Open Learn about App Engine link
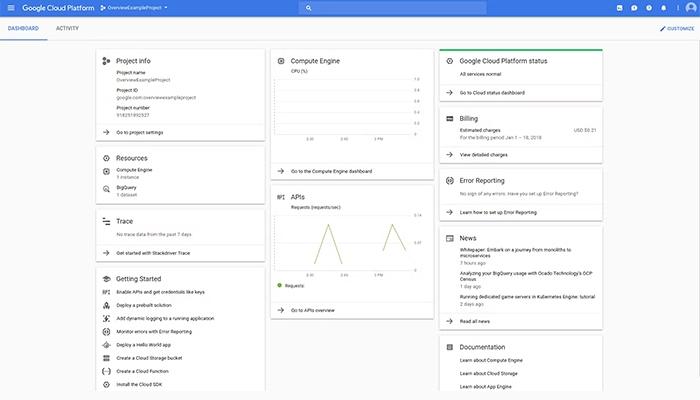 [485, 387]
